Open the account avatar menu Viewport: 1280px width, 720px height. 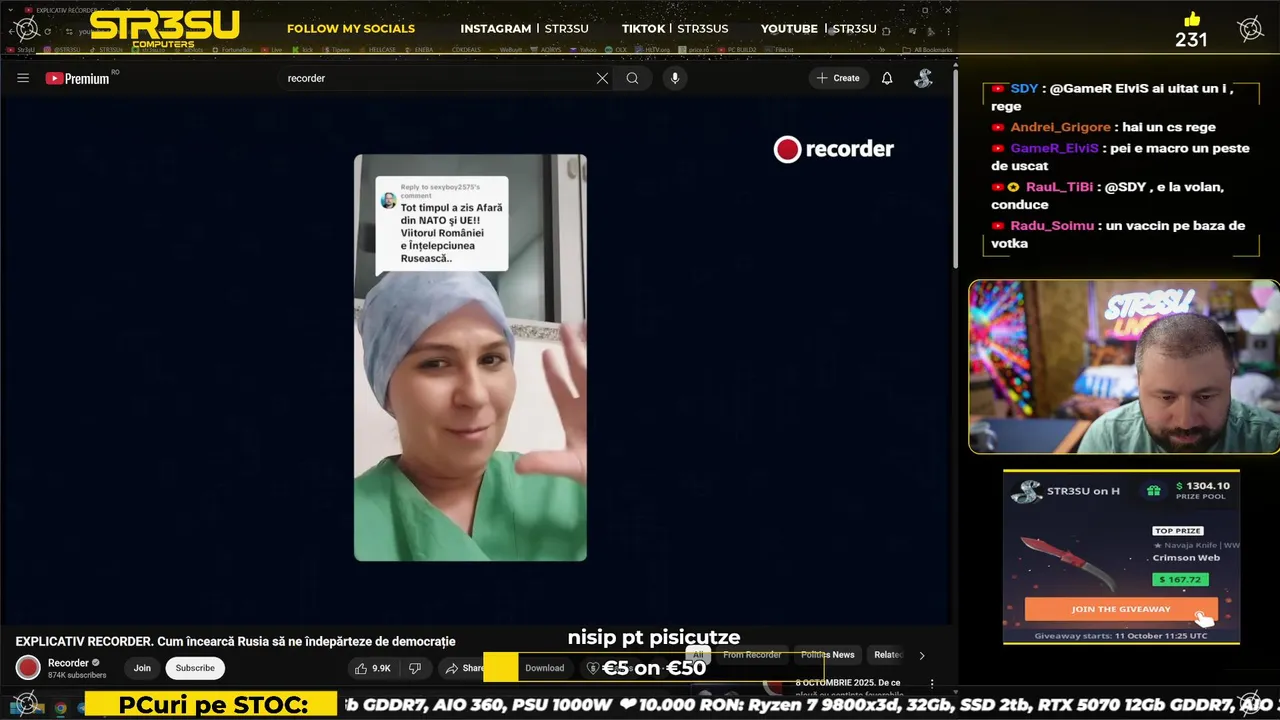coord(923,78)
